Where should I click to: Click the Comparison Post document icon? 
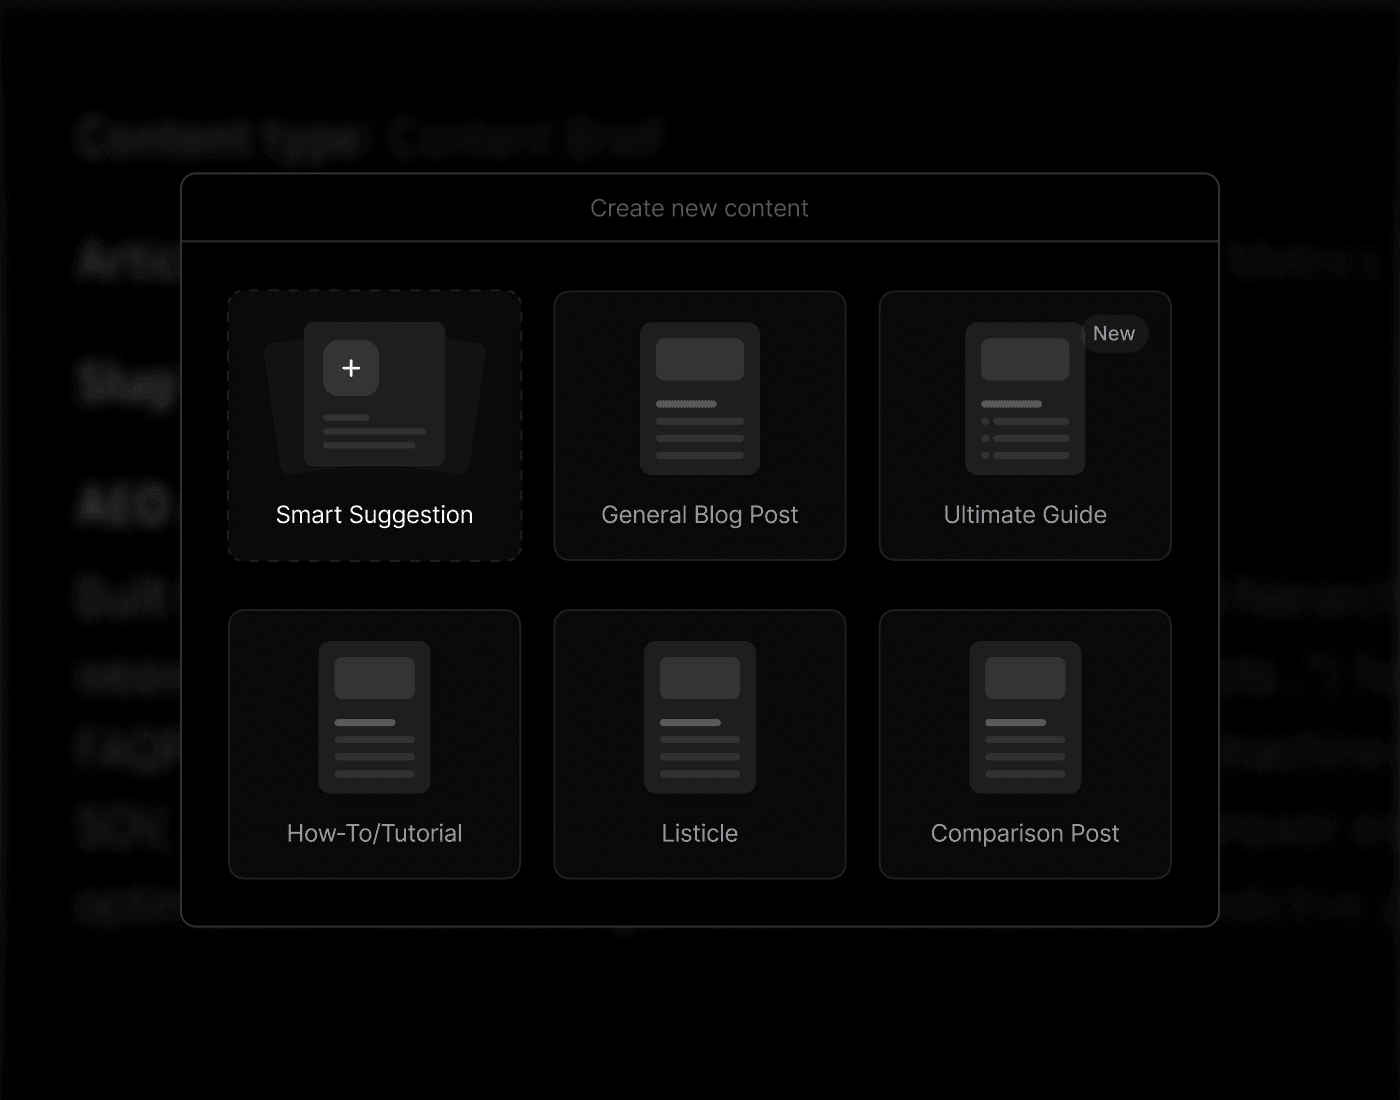[x=1023, y=715]
